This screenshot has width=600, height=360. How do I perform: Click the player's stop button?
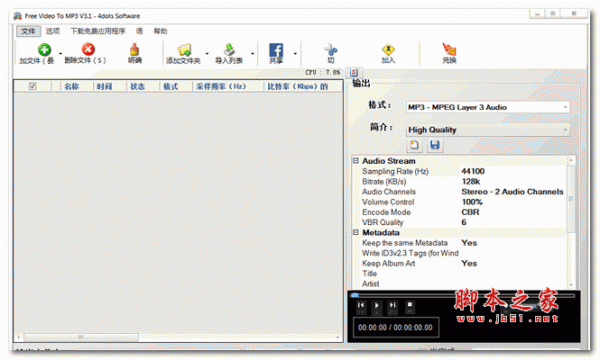point(409,305)
